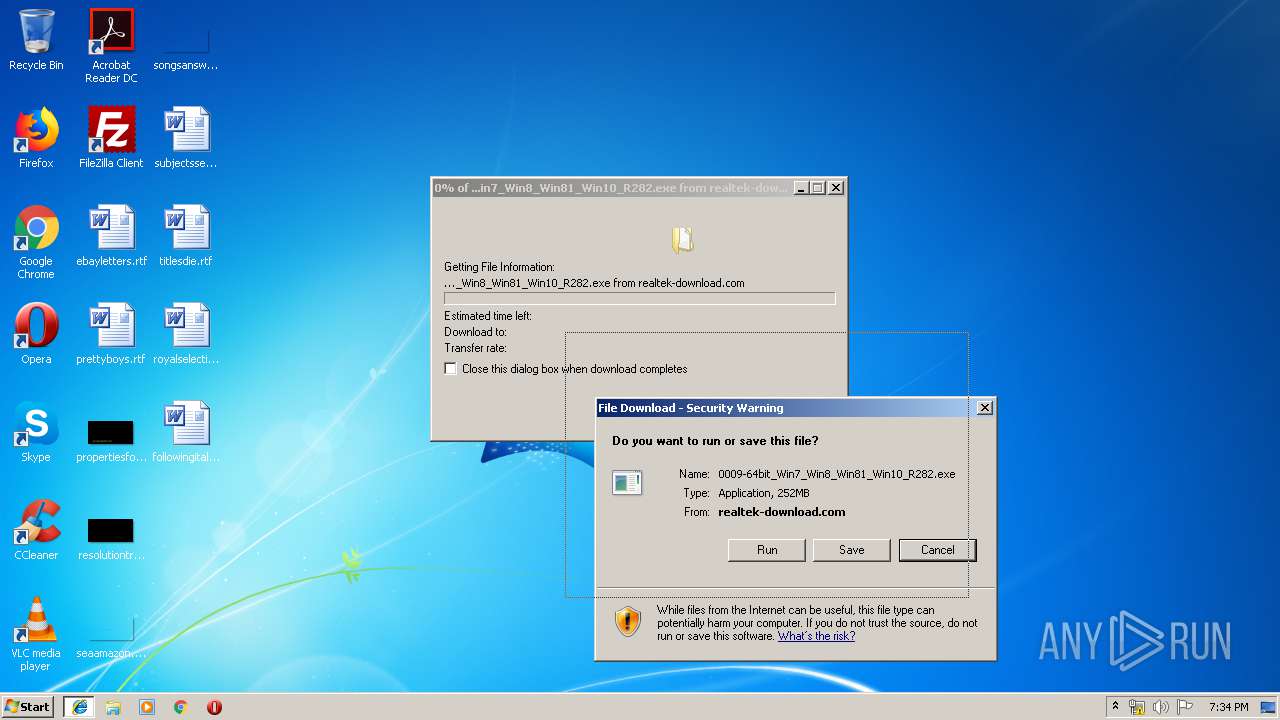This screenshot has width=1280, height=720.
Task: Open VLC media player shortcut
Action: pos(36,635)
